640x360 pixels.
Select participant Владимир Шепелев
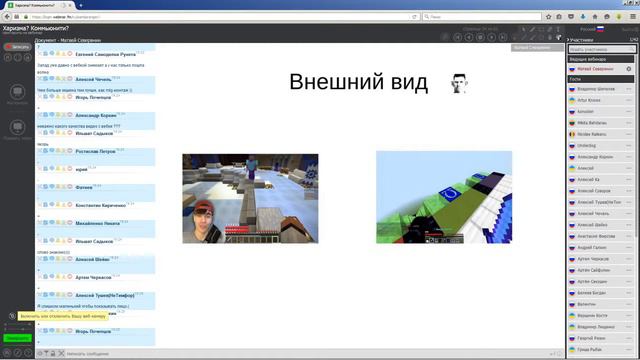[x=601, y=89]
